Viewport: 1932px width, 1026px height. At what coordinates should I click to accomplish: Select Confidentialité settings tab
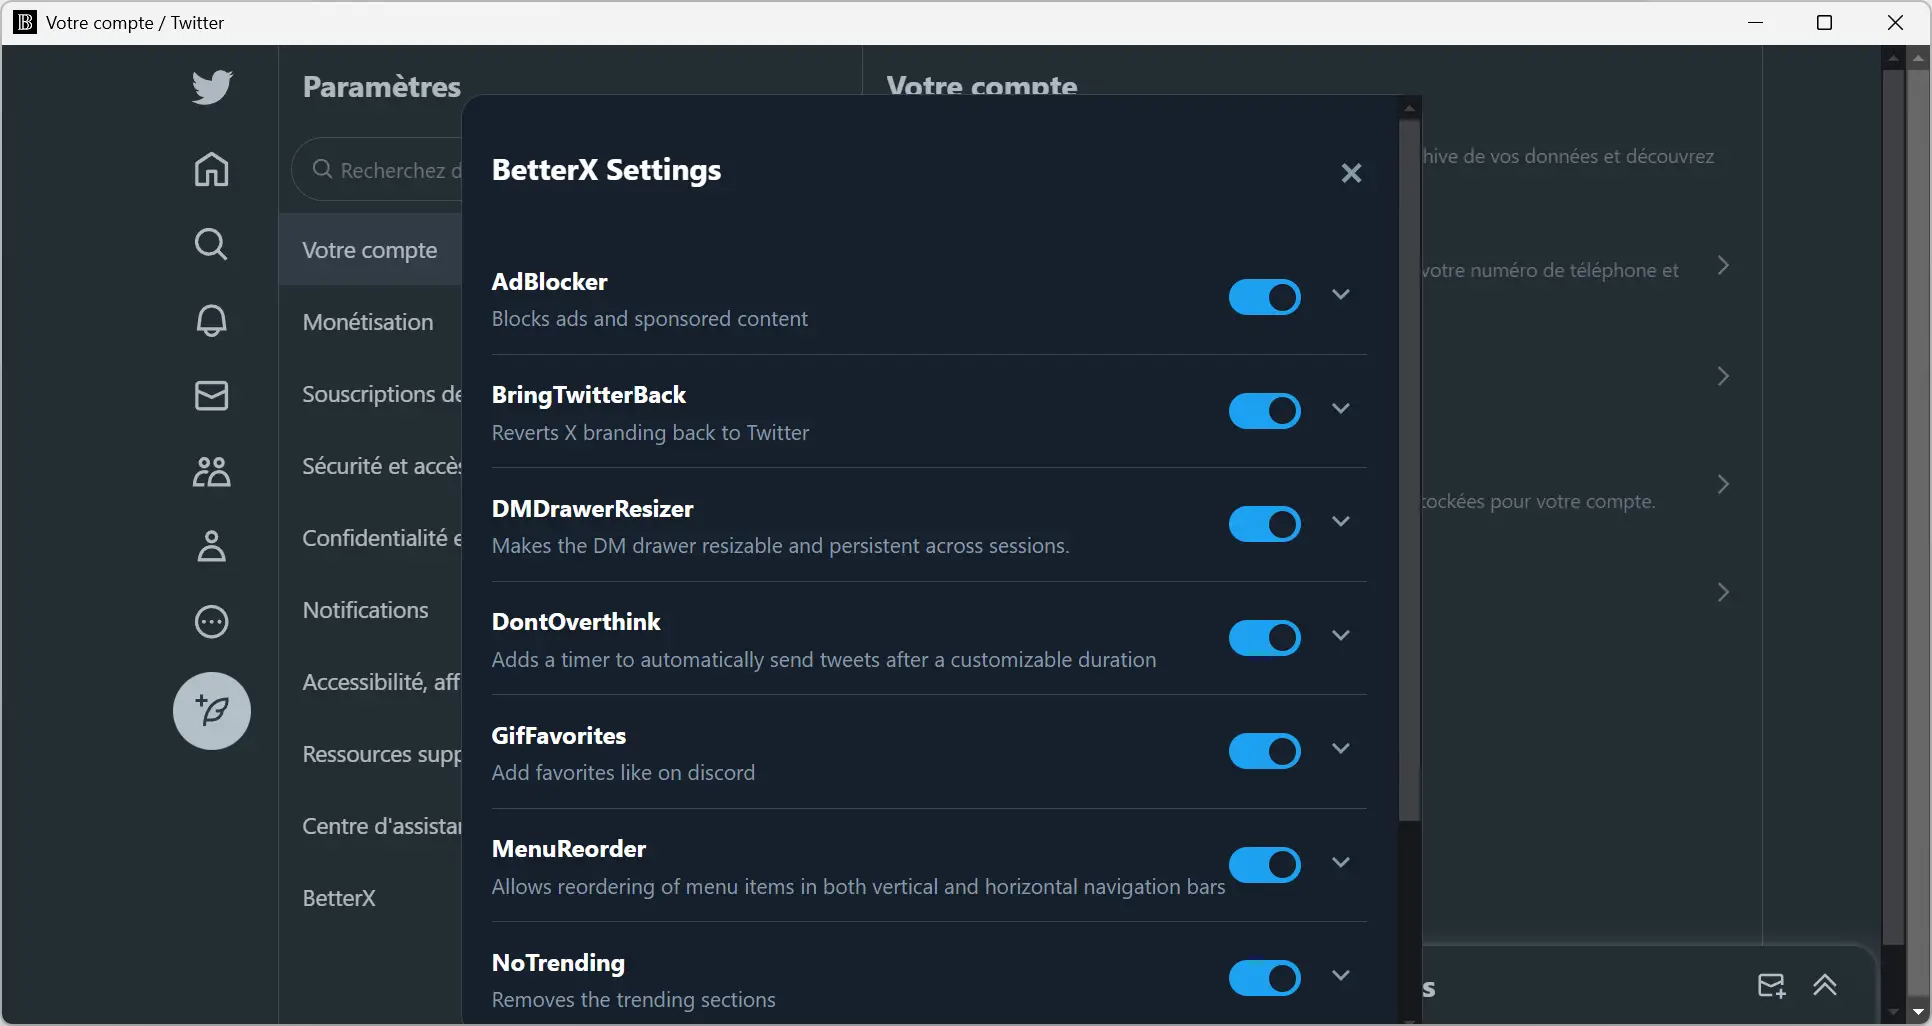pyautogui.click(x=370, y=538)
